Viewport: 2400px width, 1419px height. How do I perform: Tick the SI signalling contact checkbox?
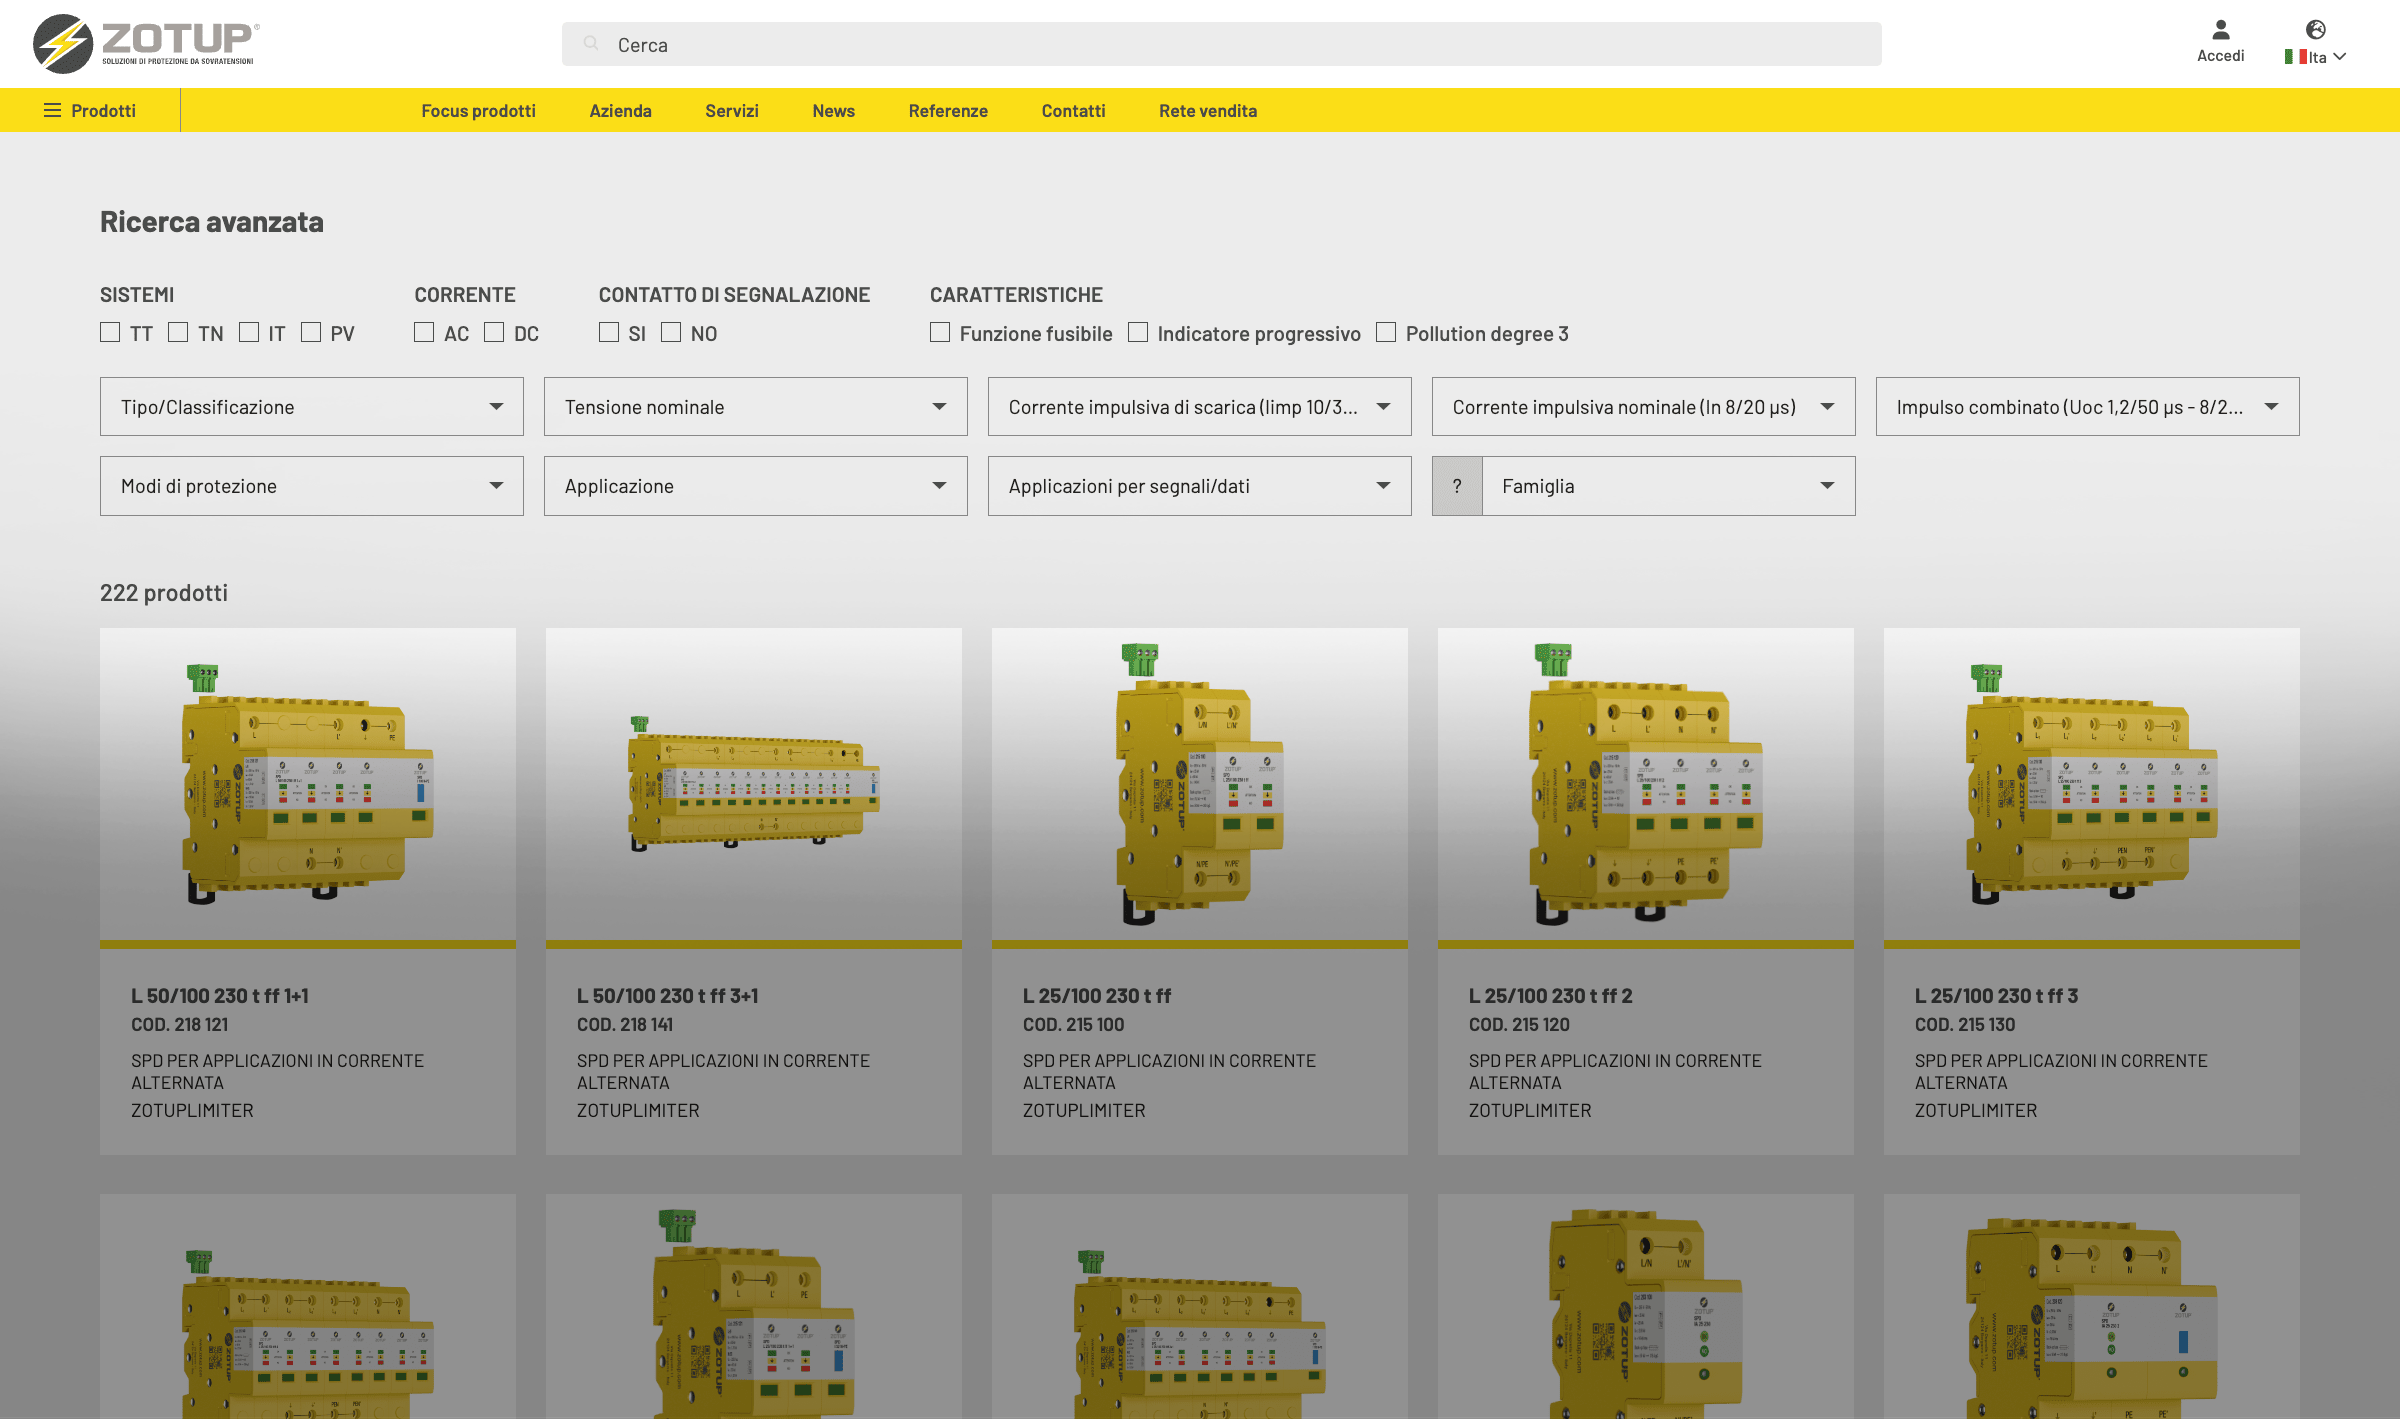pos(609,332)
